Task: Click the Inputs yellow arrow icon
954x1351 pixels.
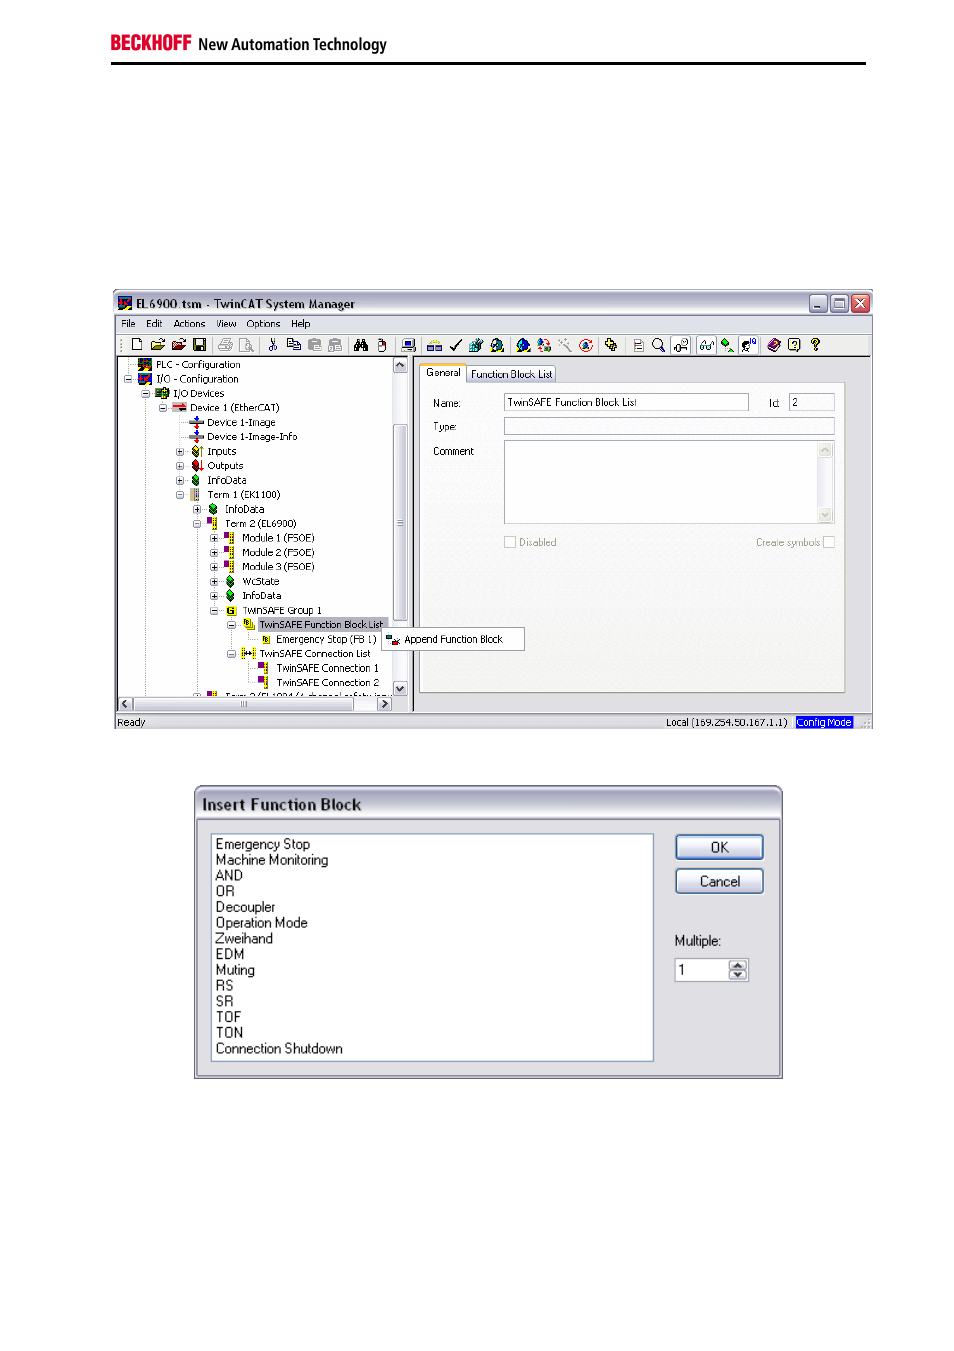Action: [197, 452]
